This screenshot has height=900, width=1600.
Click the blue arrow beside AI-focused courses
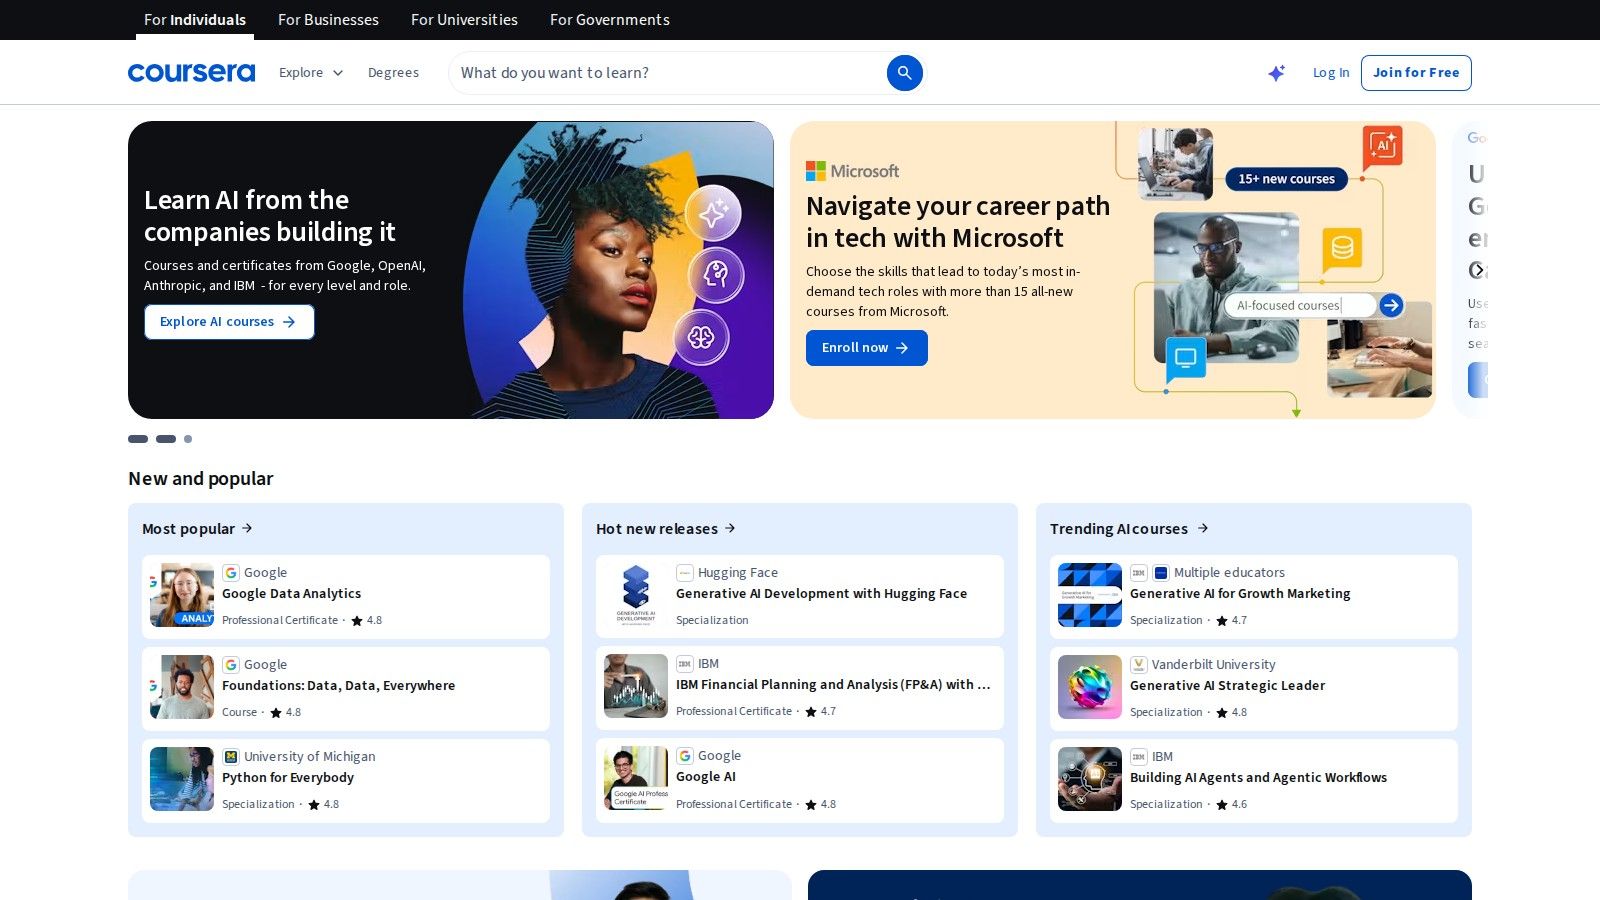click(1391, 305)
